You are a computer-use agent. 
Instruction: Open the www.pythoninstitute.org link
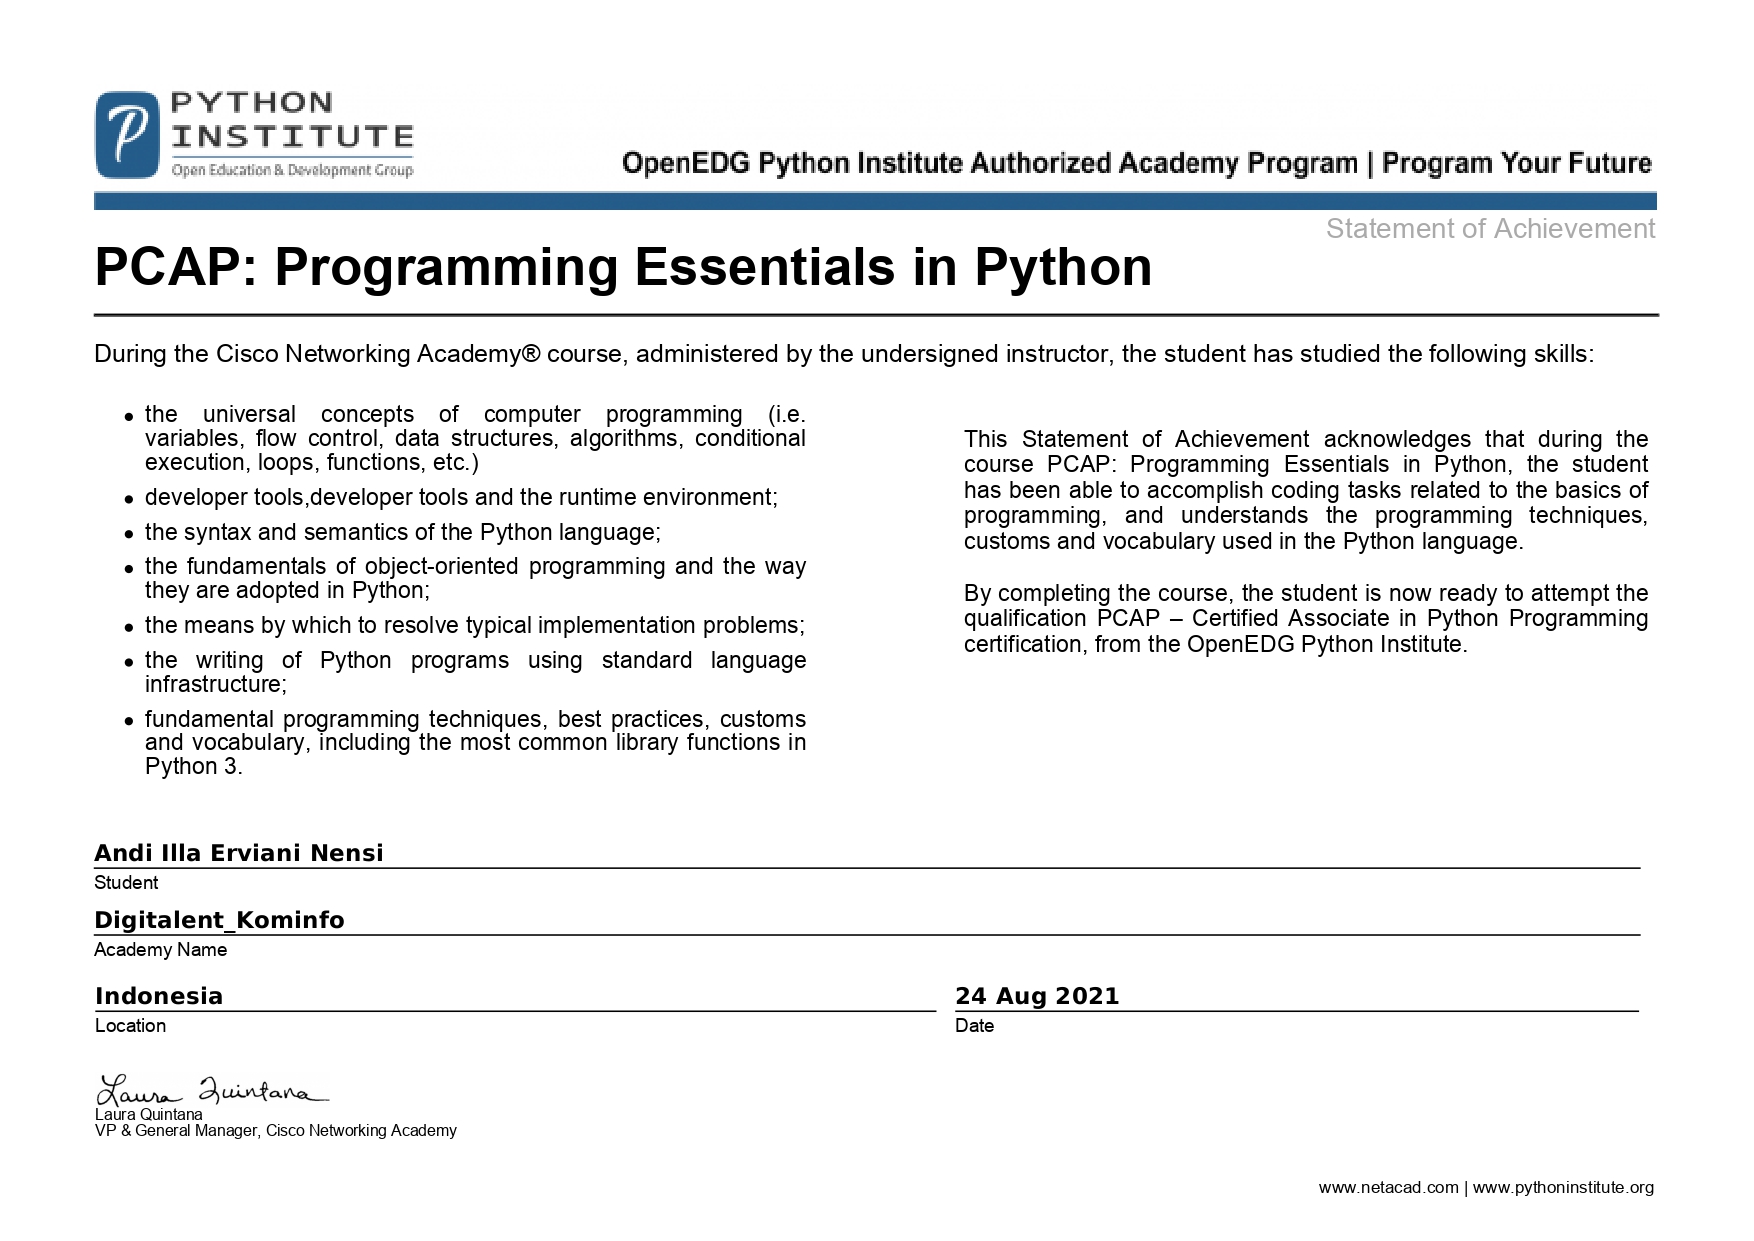tap(1563, 1188)
